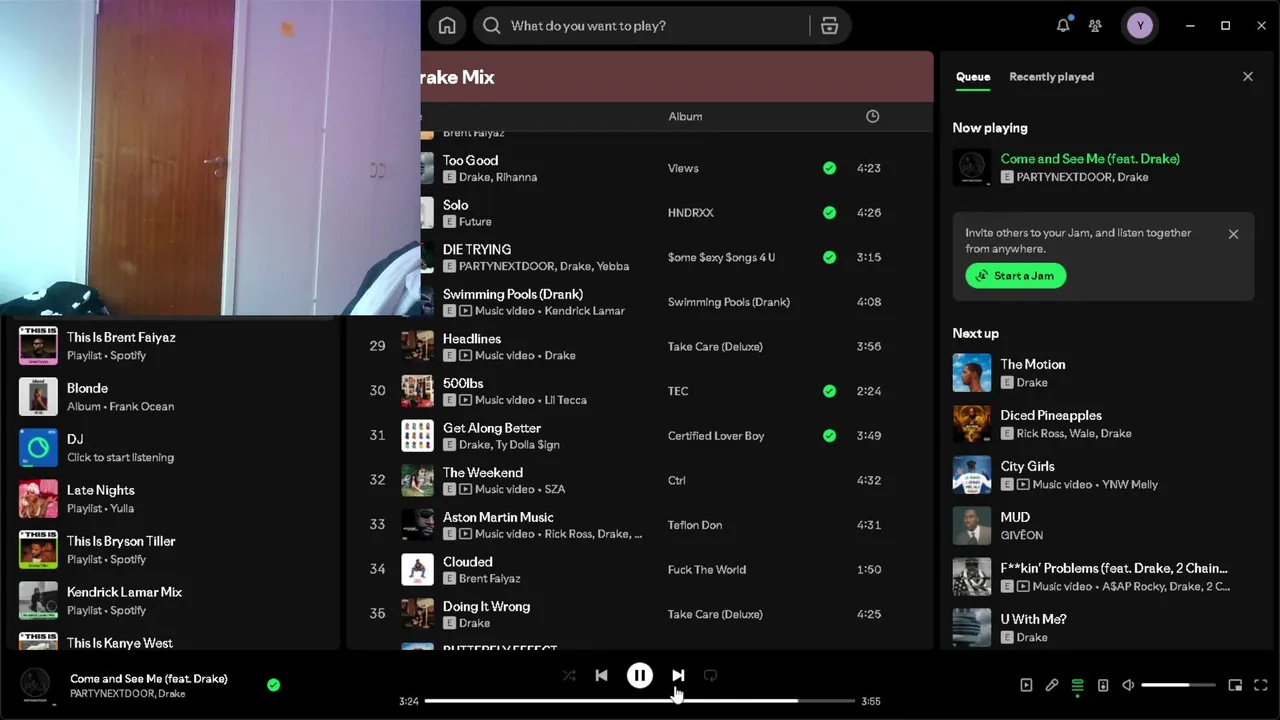Play Aston Martin Music track
The width and height of the screenshot is (1280, 720).
[x=640, y=525]
